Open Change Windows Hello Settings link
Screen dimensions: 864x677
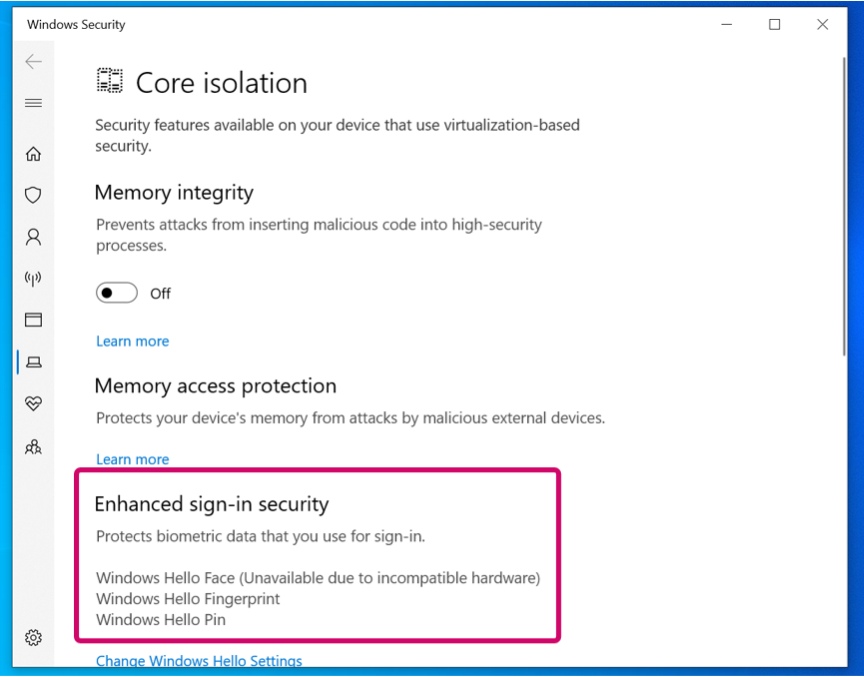(x=199, y=661)
